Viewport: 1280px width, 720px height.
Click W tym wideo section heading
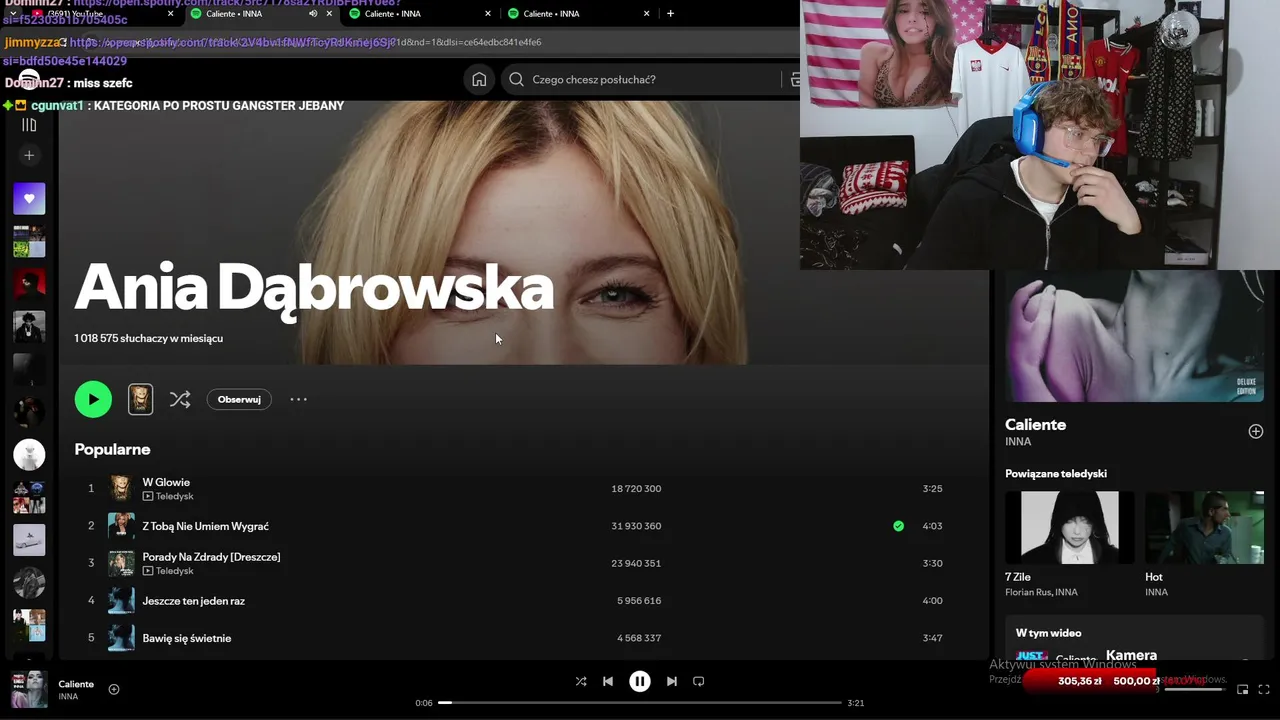coord(1048,633)
